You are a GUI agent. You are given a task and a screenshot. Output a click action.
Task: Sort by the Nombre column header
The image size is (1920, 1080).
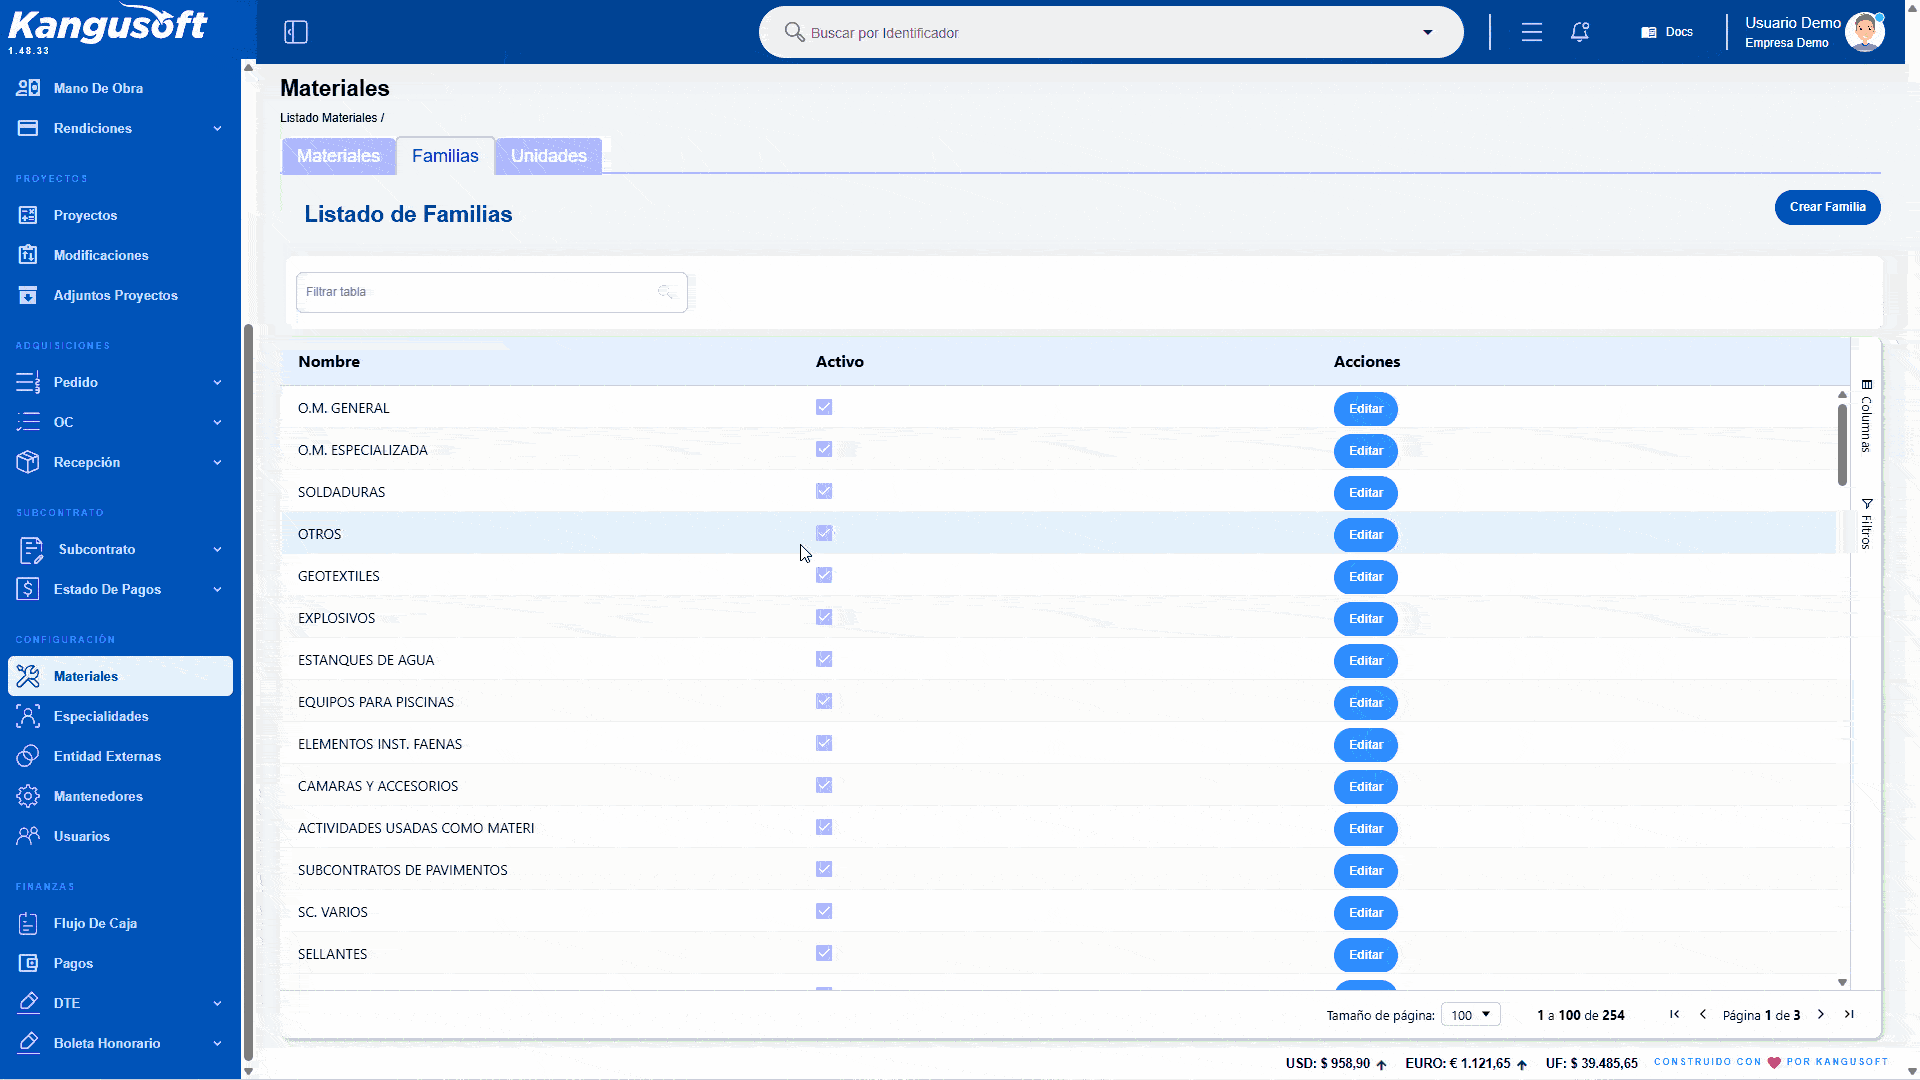point(329,362)
